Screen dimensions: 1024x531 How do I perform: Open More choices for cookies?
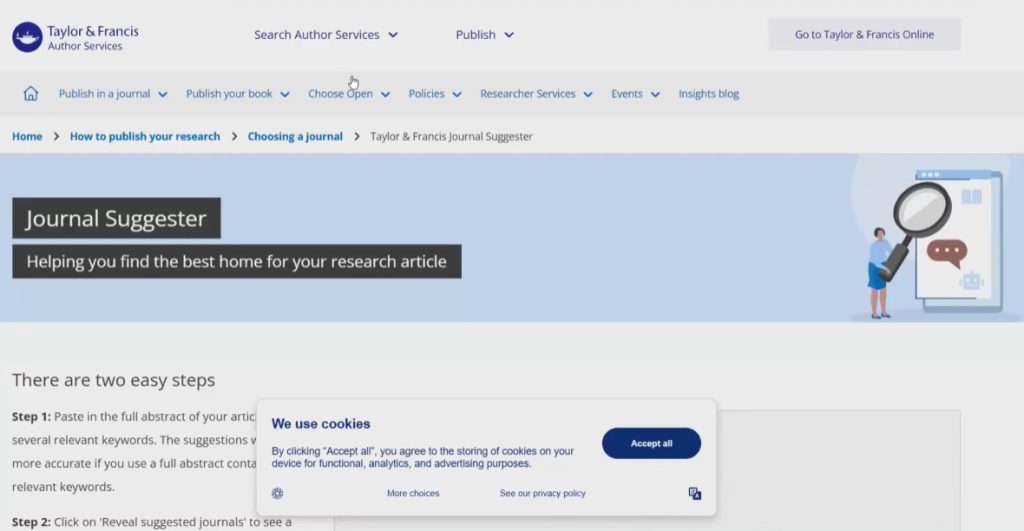coord(413,493)
